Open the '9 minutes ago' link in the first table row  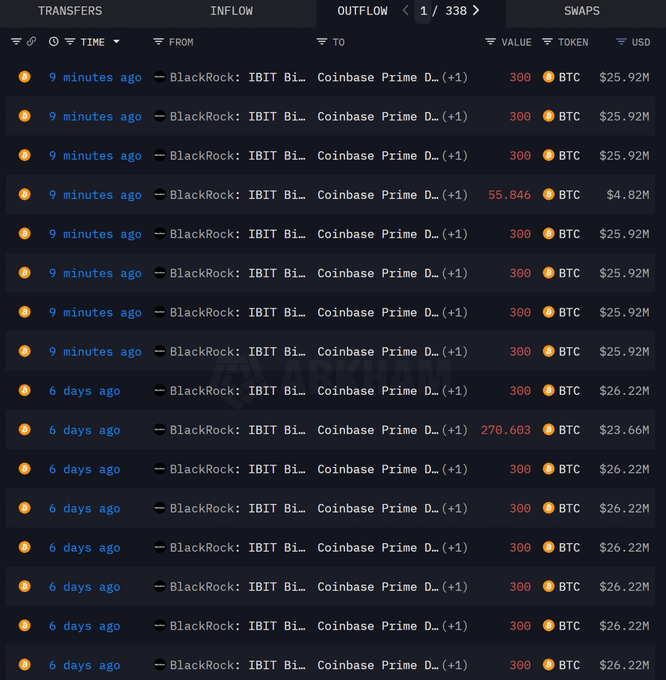(95, 77)
